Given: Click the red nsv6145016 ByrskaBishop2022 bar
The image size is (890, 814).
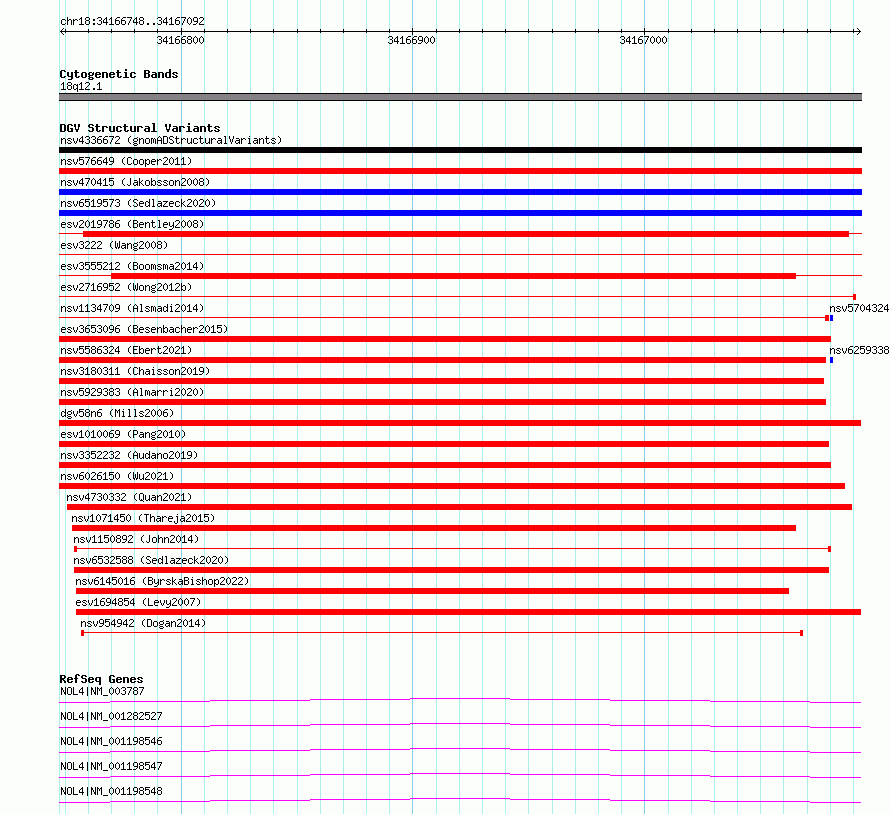Looking at the screenshot, I should pyautogui.click(x=432, y=591).
